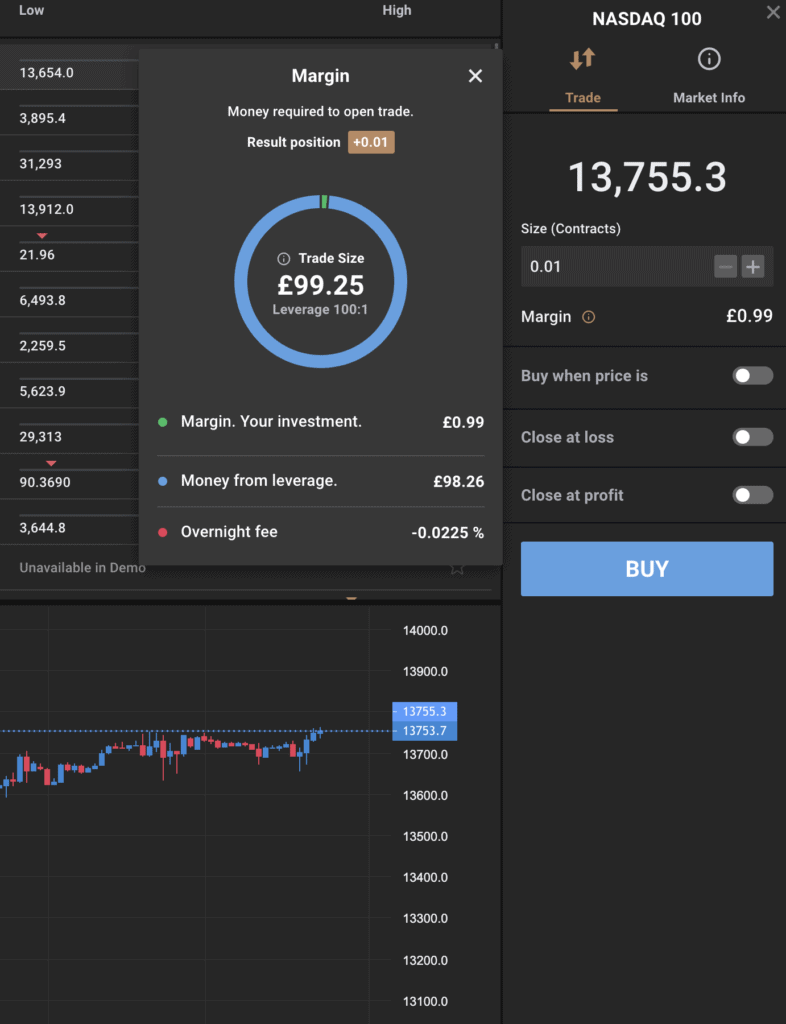Select the Trade arrows icon
The image size is (786, 1024).
point(582,59)
